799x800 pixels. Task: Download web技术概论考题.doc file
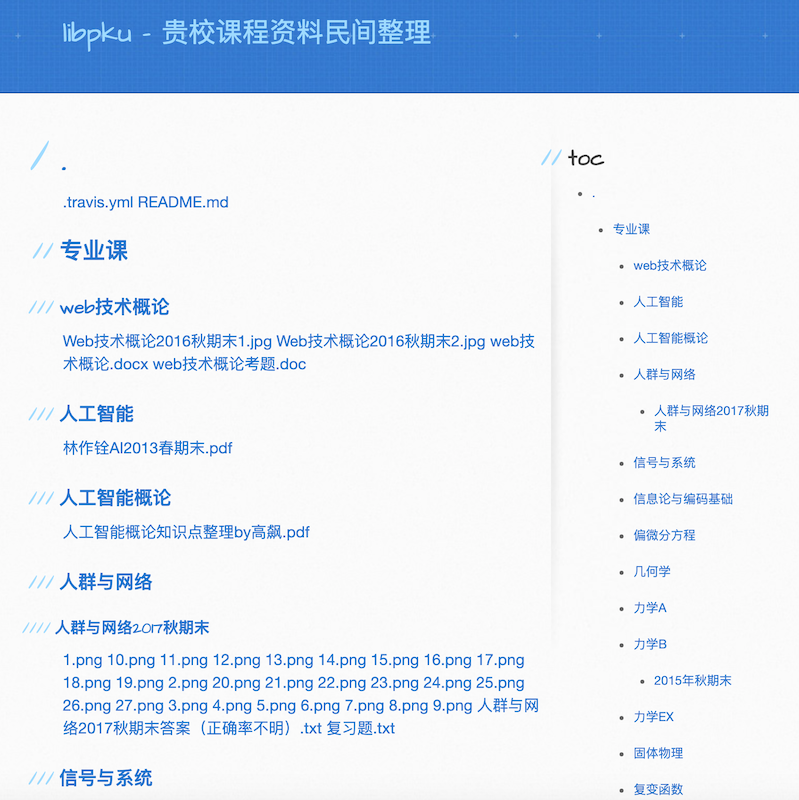[x=229, y=364]
